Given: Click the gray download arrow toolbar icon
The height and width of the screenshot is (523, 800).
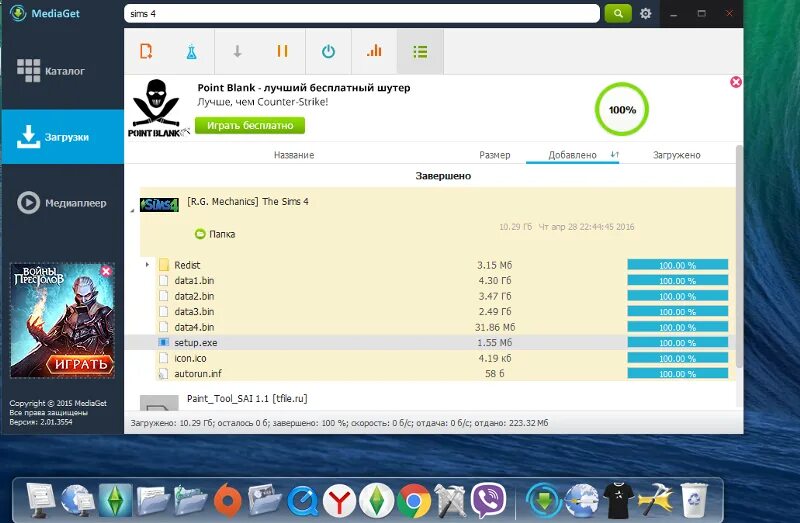Looking at the screenshot, I should 237,52.
